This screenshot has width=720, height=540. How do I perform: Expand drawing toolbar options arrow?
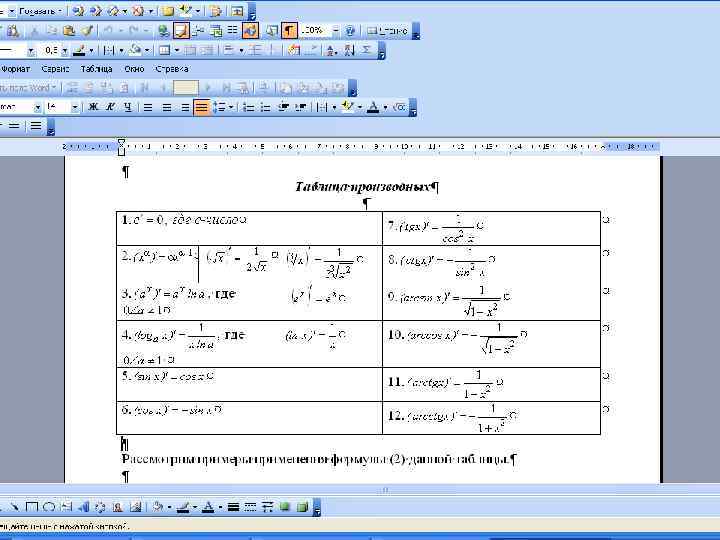317,508
